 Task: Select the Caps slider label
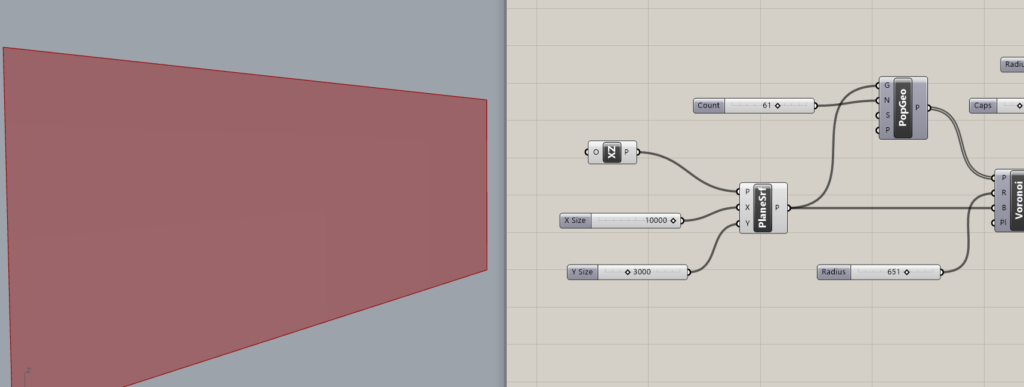983,106
